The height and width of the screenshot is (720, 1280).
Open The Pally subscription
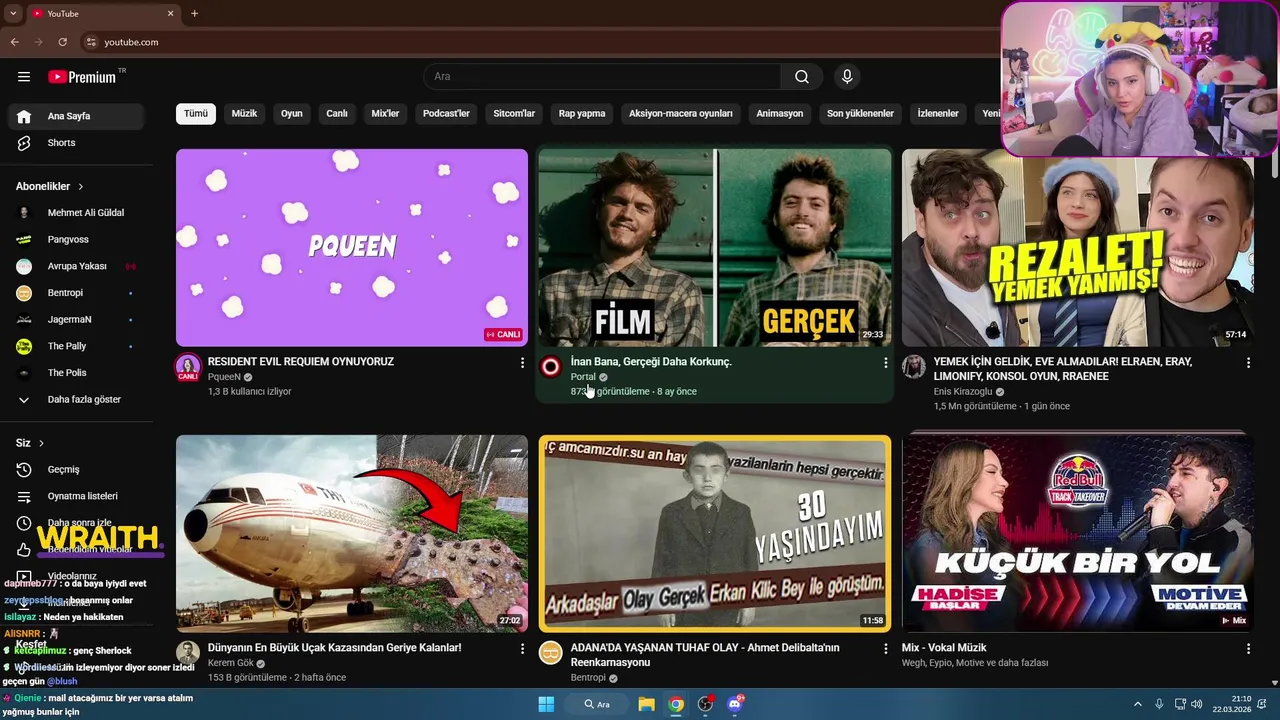coord(76,346)
